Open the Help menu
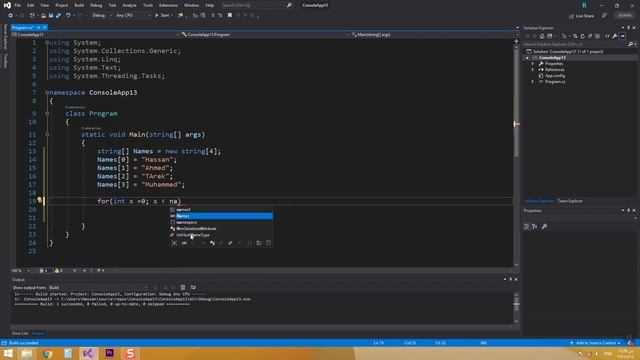The height and width of the screenshot is (360, 640). pos(210,5)
